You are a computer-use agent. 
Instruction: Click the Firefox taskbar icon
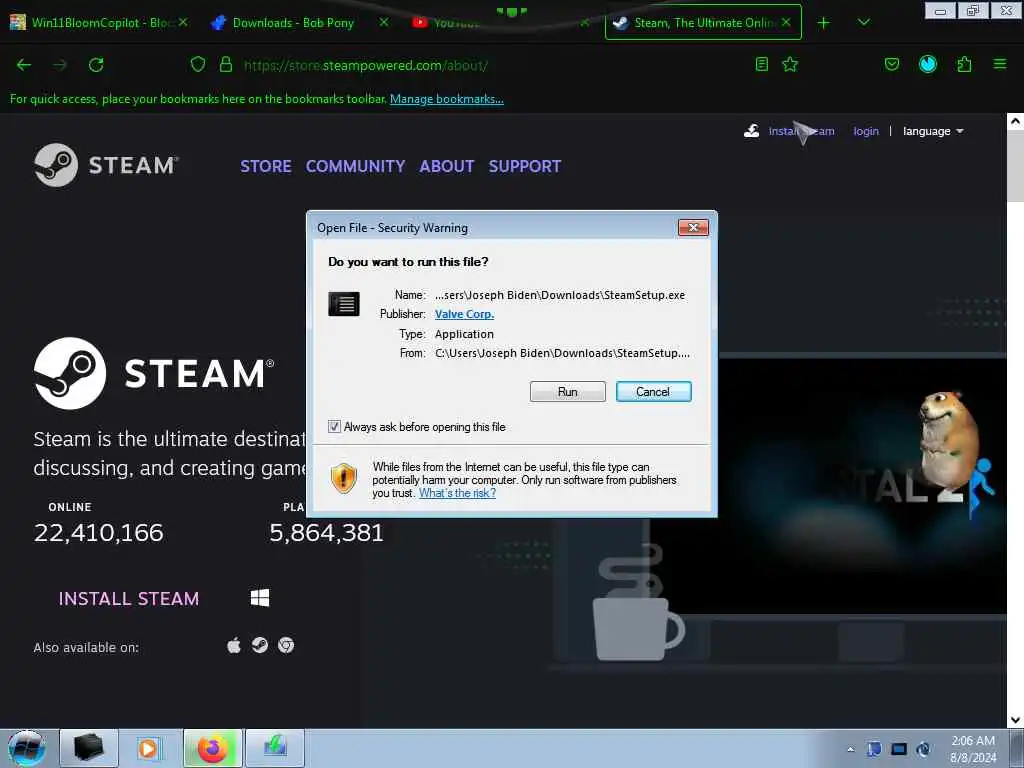[213, 748]
